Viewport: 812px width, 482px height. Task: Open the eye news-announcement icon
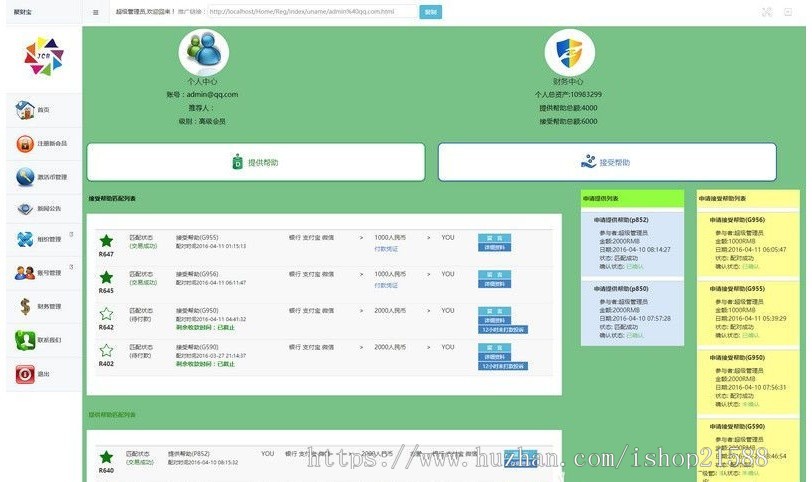click(25, 209)
